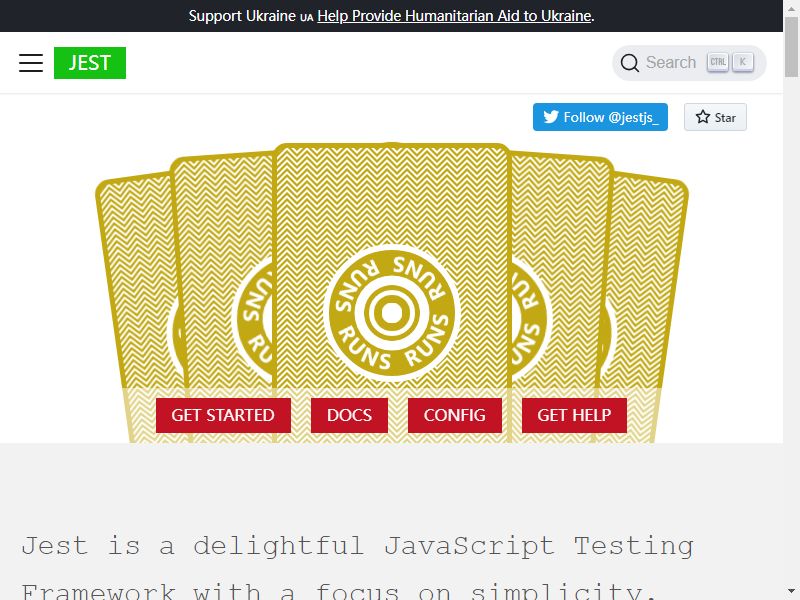Click the Twitter bird icon
This screenshot has height=600, width=800.
(551, 117)
